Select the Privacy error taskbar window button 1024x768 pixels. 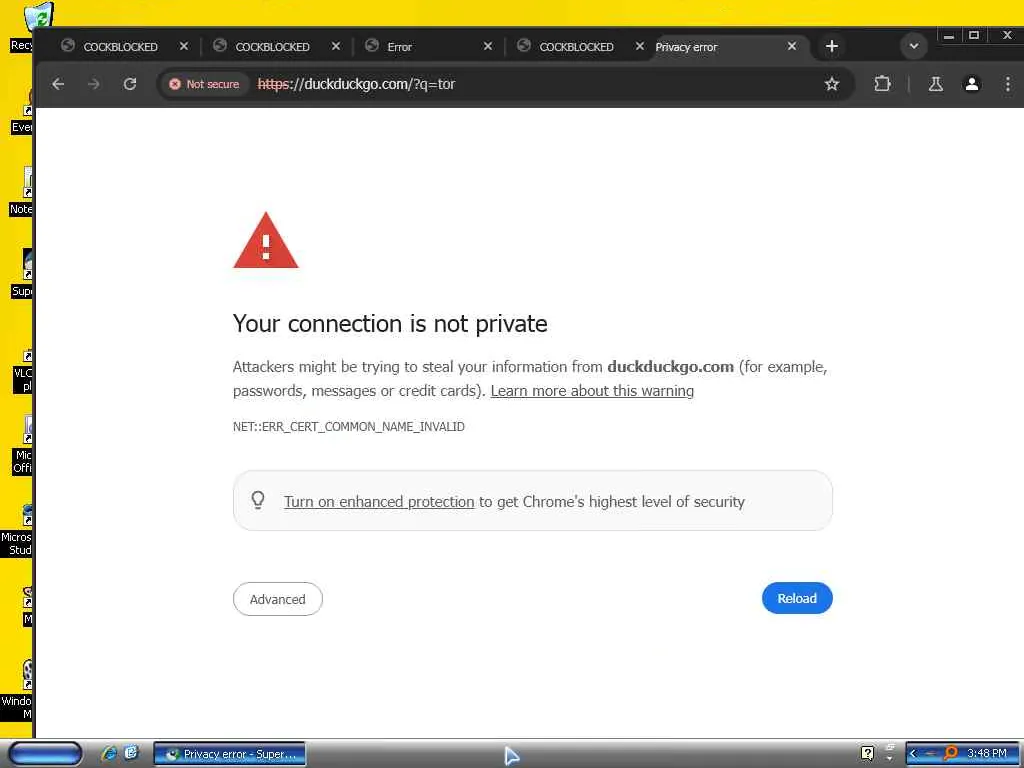click(x=229, y=754)
